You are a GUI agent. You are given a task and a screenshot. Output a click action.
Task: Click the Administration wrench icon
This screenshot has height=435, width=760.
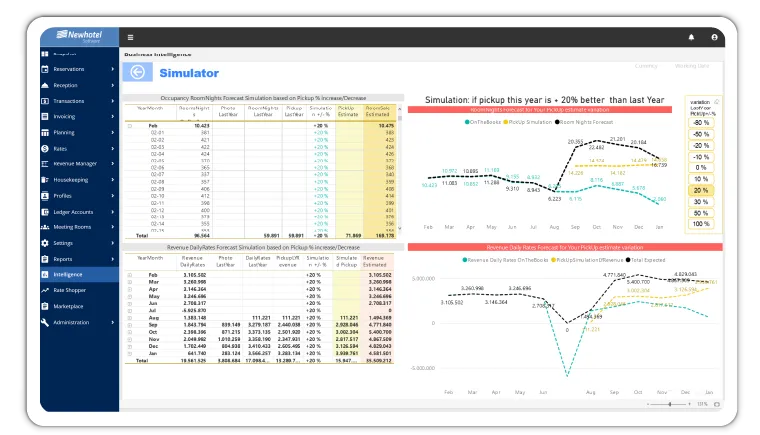(45, 322)
